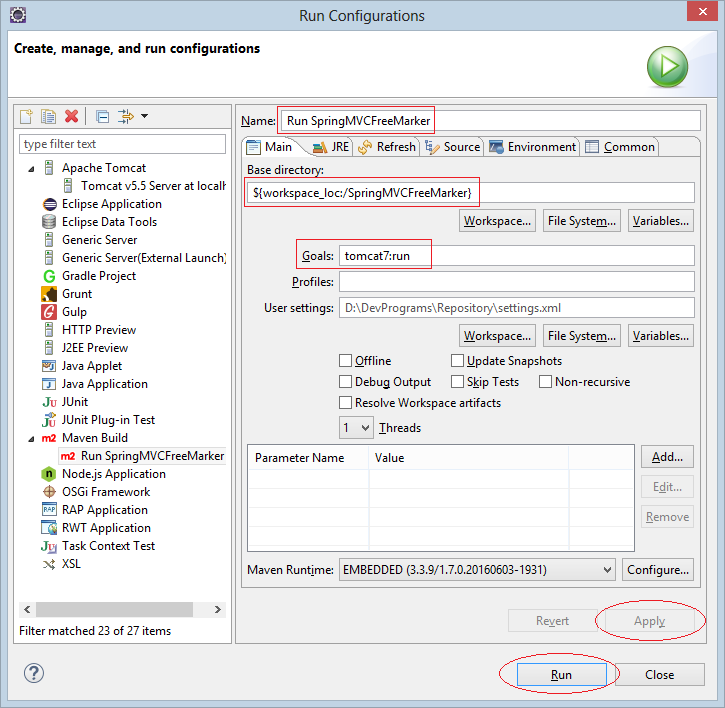Viewport: 725px width, 708px height.
Task: Open the Common tab
Action: (621, 147)
